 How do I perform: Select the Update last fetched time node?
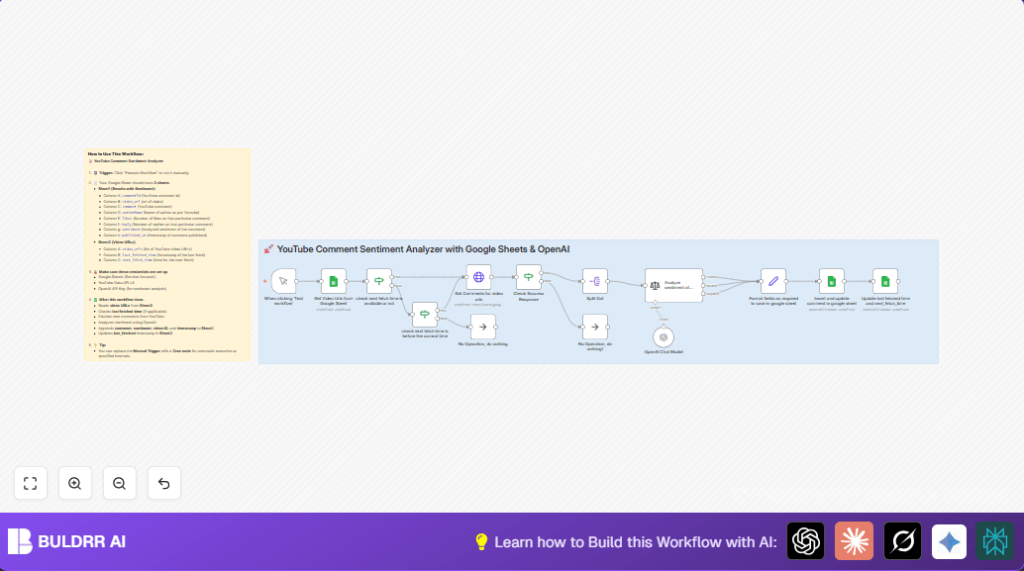pos(886,281)
